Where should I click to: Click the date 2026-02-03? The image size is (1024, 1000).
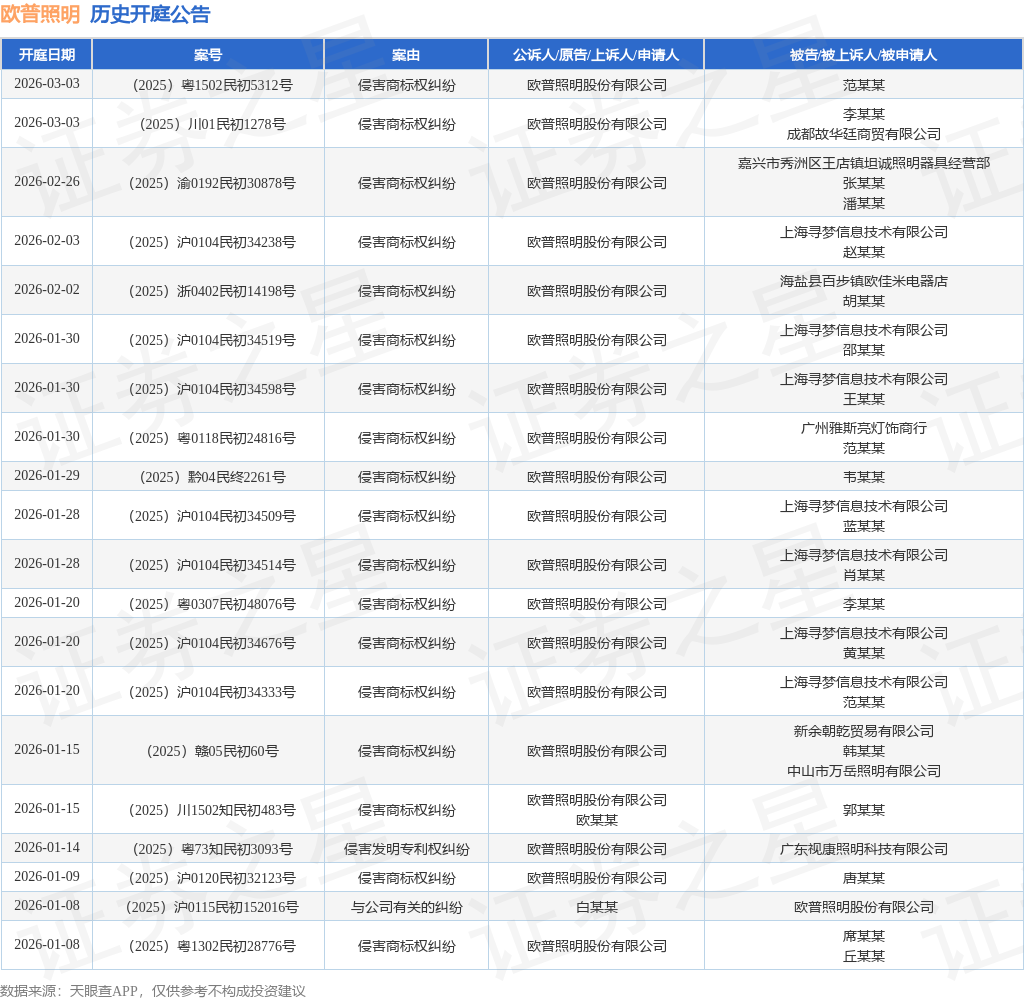(47, 240)
